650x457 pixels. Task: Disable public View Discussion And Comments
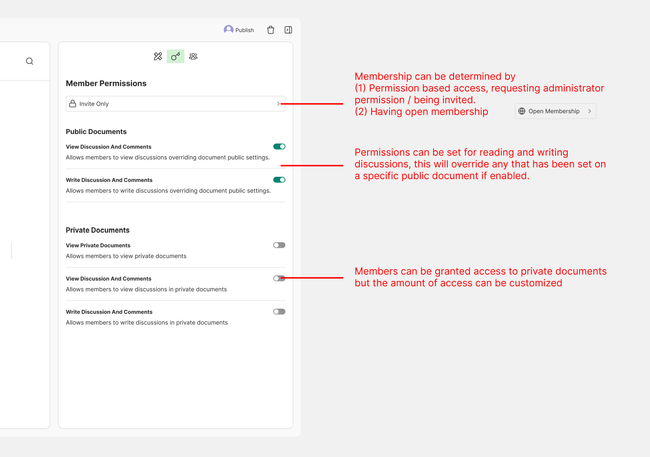tap(279, 146)
